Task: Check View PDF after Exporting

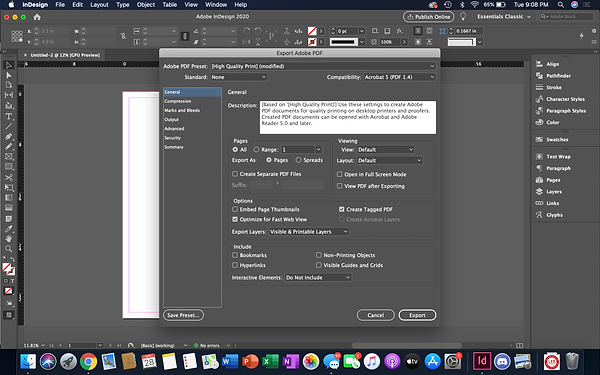Action: tap(339, 186)
